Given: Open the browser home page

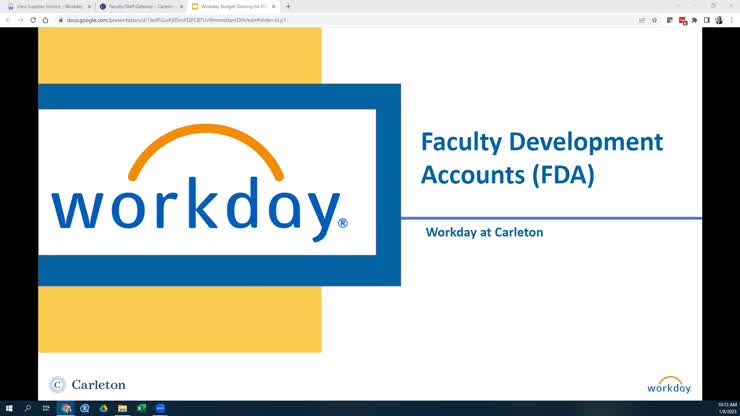Looking at the screenshot, I should [x=45, y=20].
